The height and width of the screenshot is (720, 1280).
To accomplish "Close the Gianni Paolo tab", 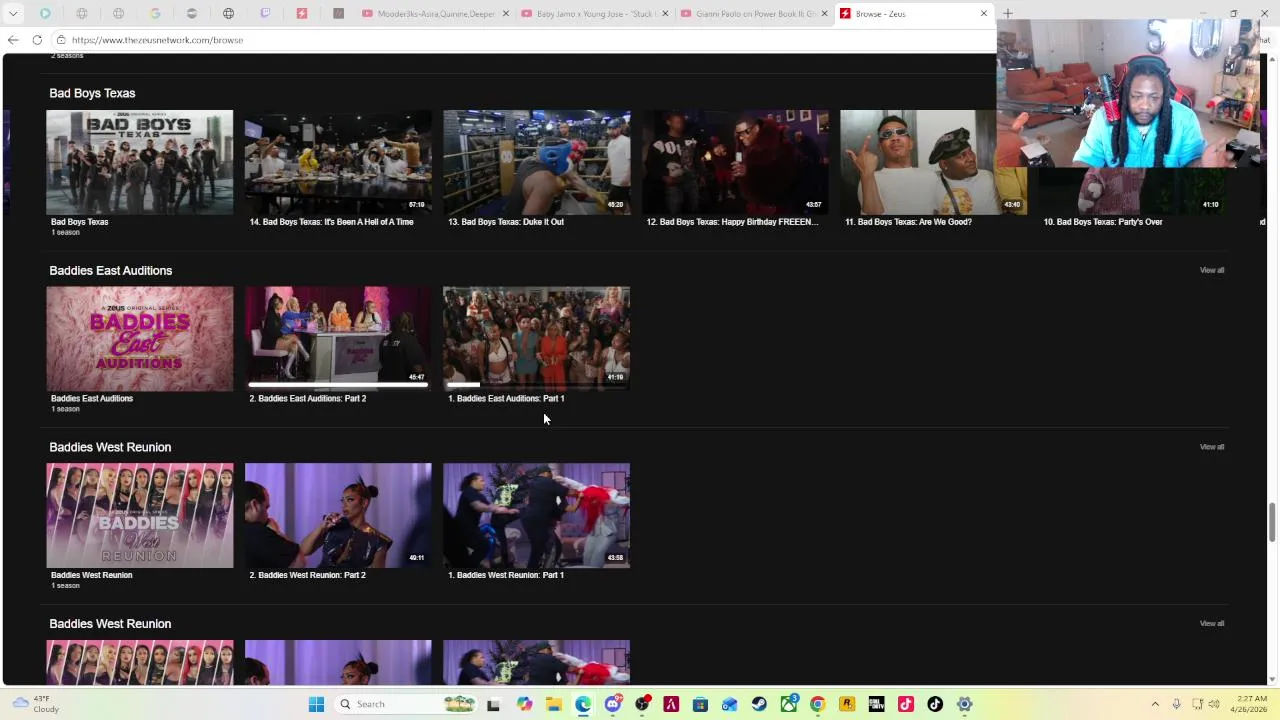I will (825, 14).
